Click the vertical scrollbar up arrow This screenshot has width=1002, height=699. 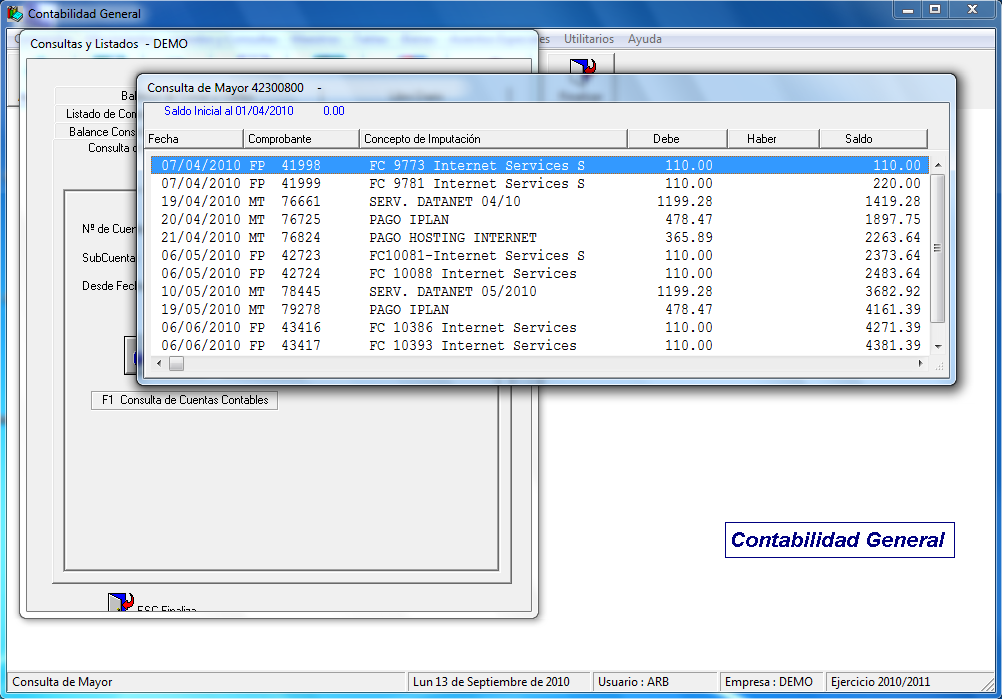(937, 165)
